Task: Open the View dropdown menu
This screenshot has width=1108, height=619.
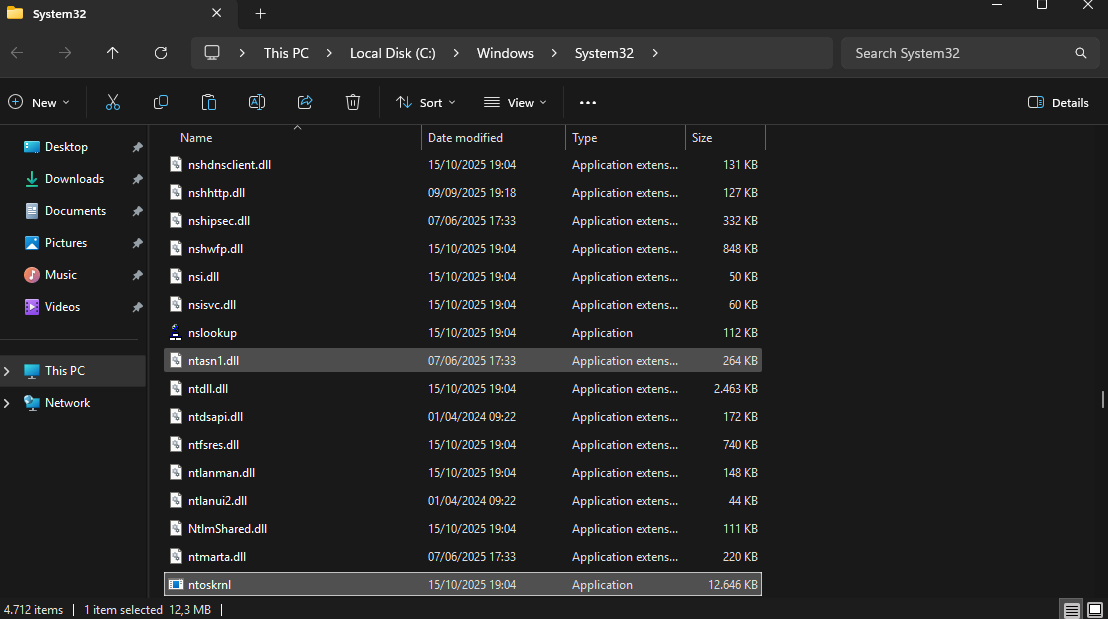Action: [x=515, y=102]
